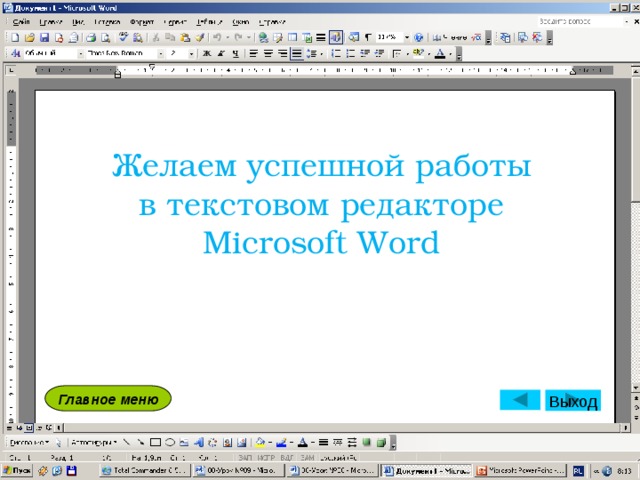Click the Print icon
Image resolution: width=640 pixels, height=480 pixels.
pyautogui.click(x=91, y=38)
